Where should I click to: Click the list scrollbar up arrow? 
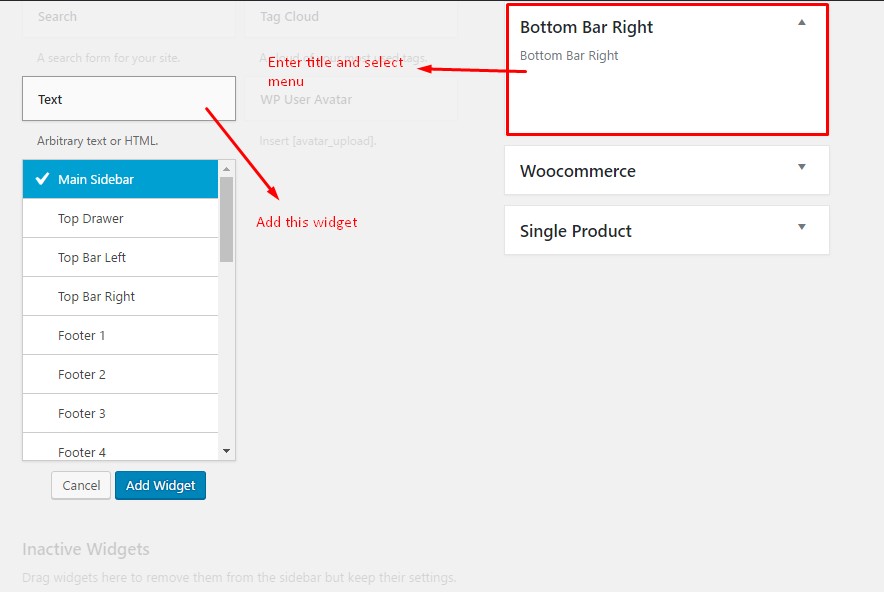(226, 169)
